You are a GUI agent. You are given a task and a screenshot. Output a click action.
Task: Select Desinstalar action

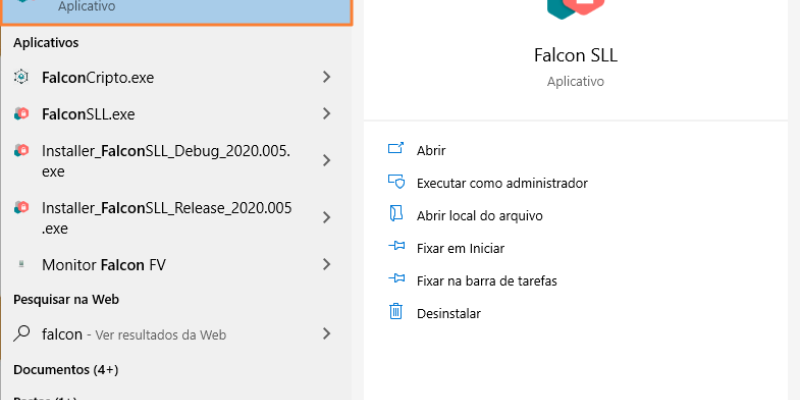tap(448, 313)
